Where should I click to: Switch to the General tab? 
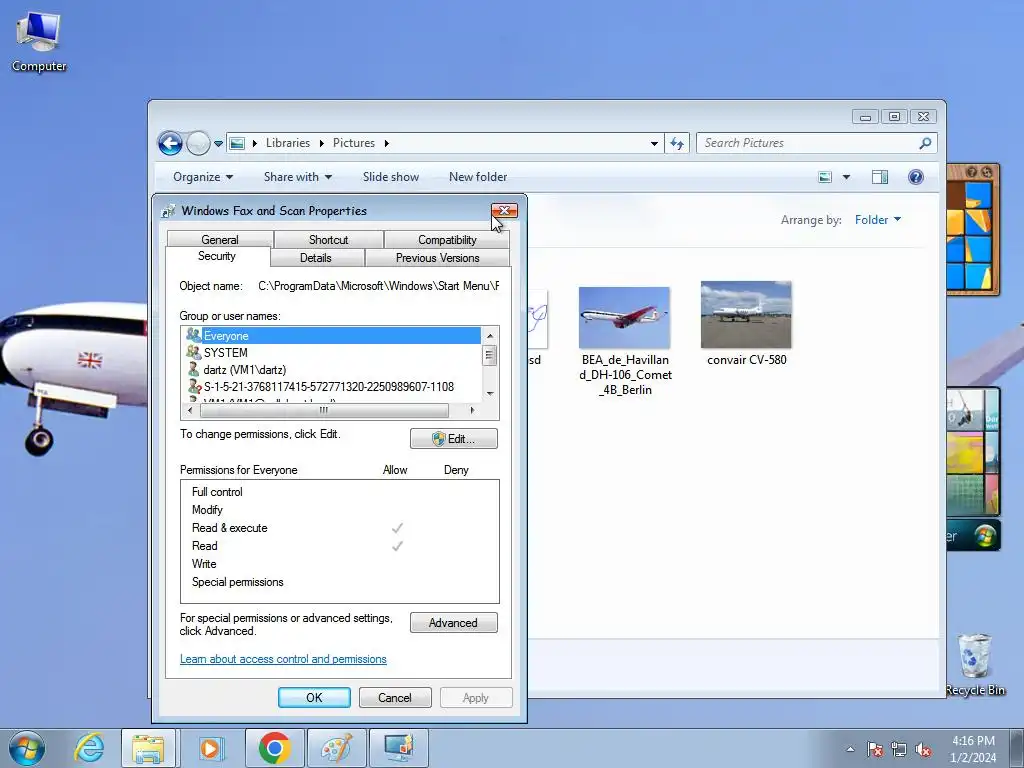coord(220,240)
